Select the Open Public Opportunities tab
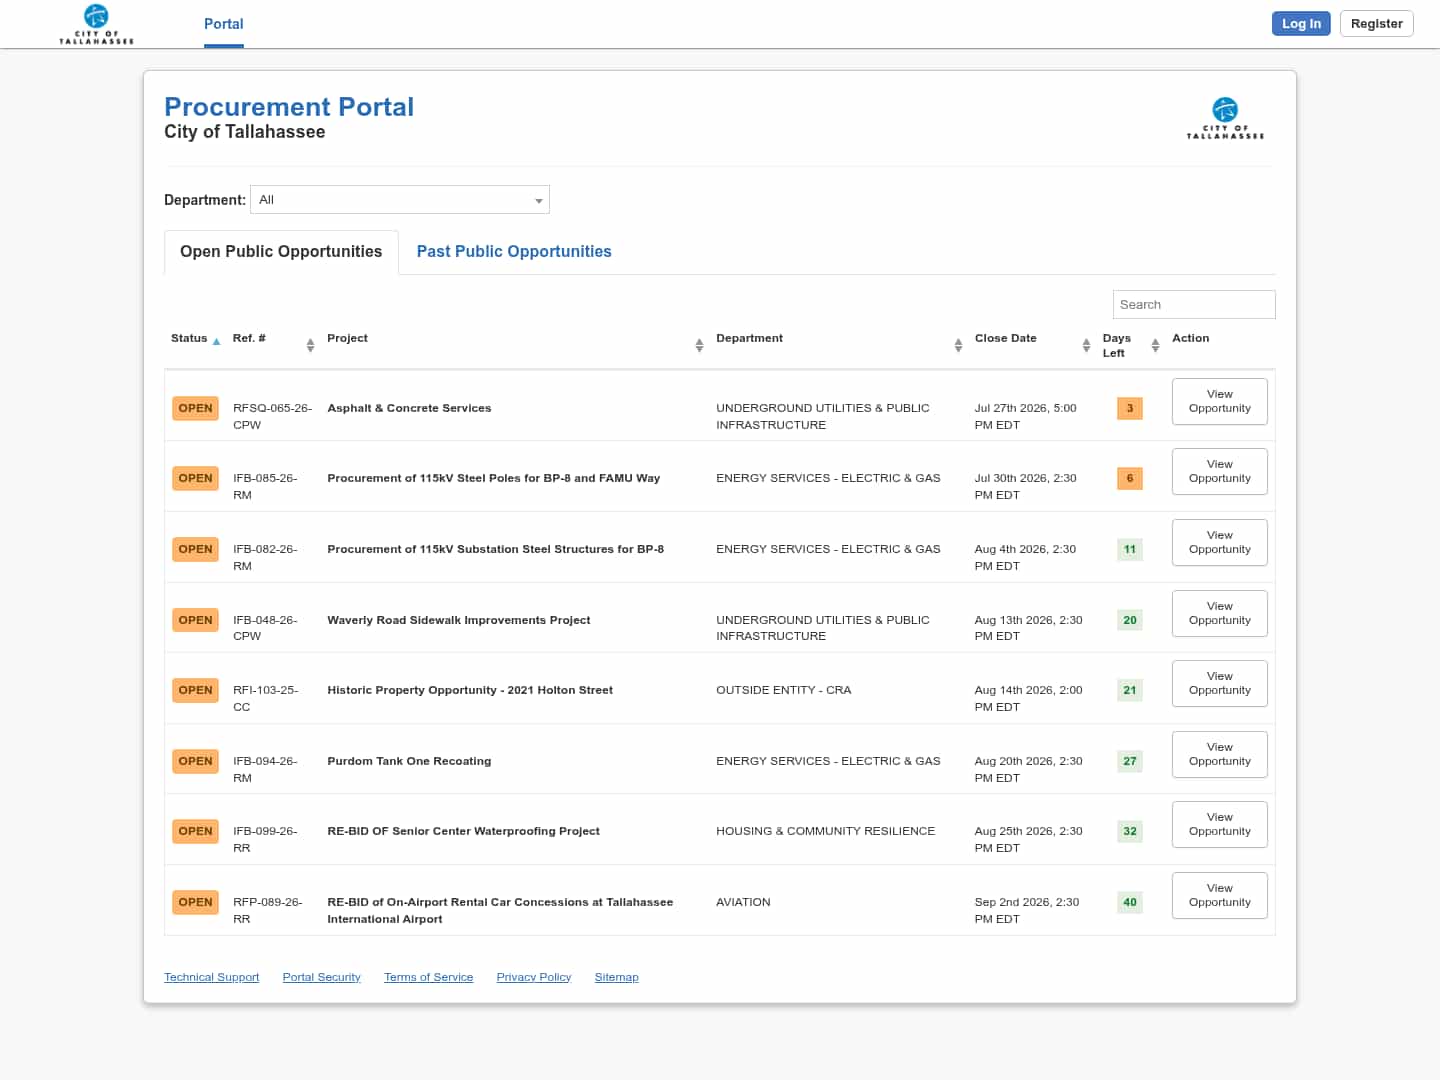 281,252
